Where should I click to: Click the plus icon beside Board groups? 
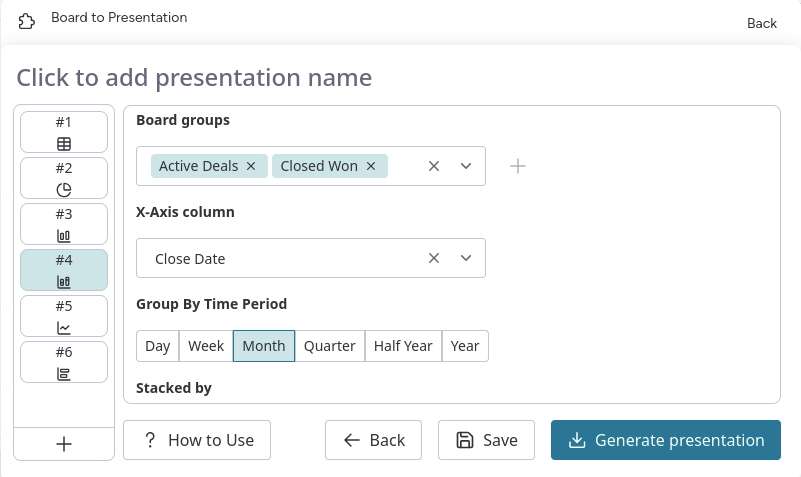[x=518, y=166]
